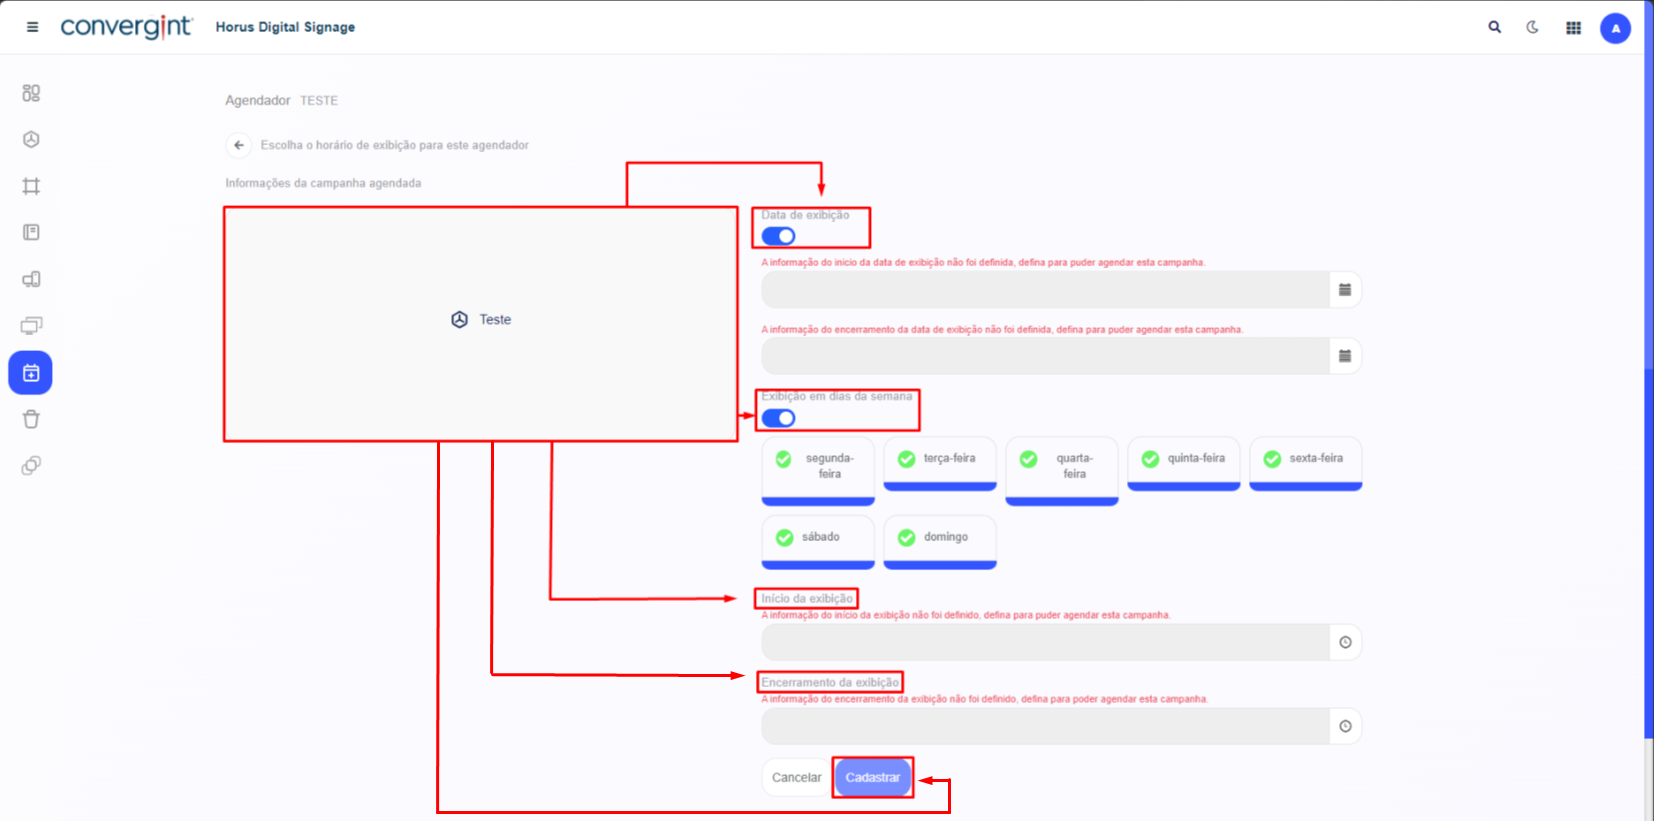Open the hamburger menu in header
This screenshot has width=1654, height=821.
[32, 27]
